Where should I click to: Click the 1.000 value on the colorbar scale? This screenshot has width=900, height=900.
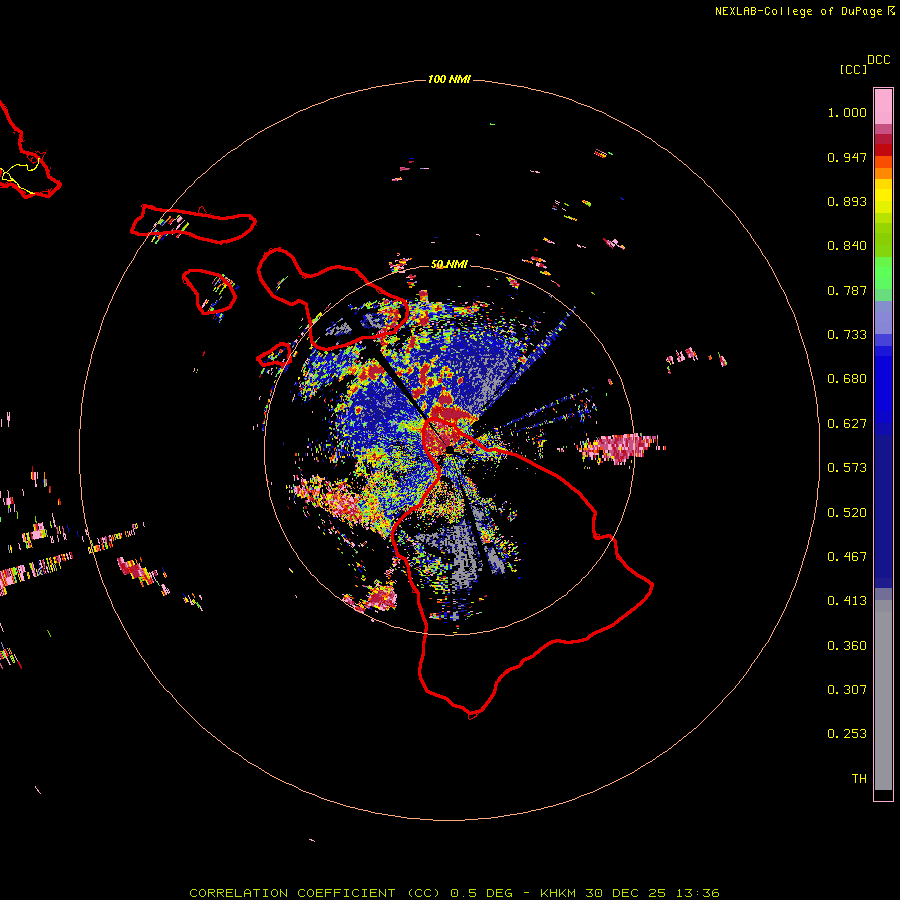point(847,112)
